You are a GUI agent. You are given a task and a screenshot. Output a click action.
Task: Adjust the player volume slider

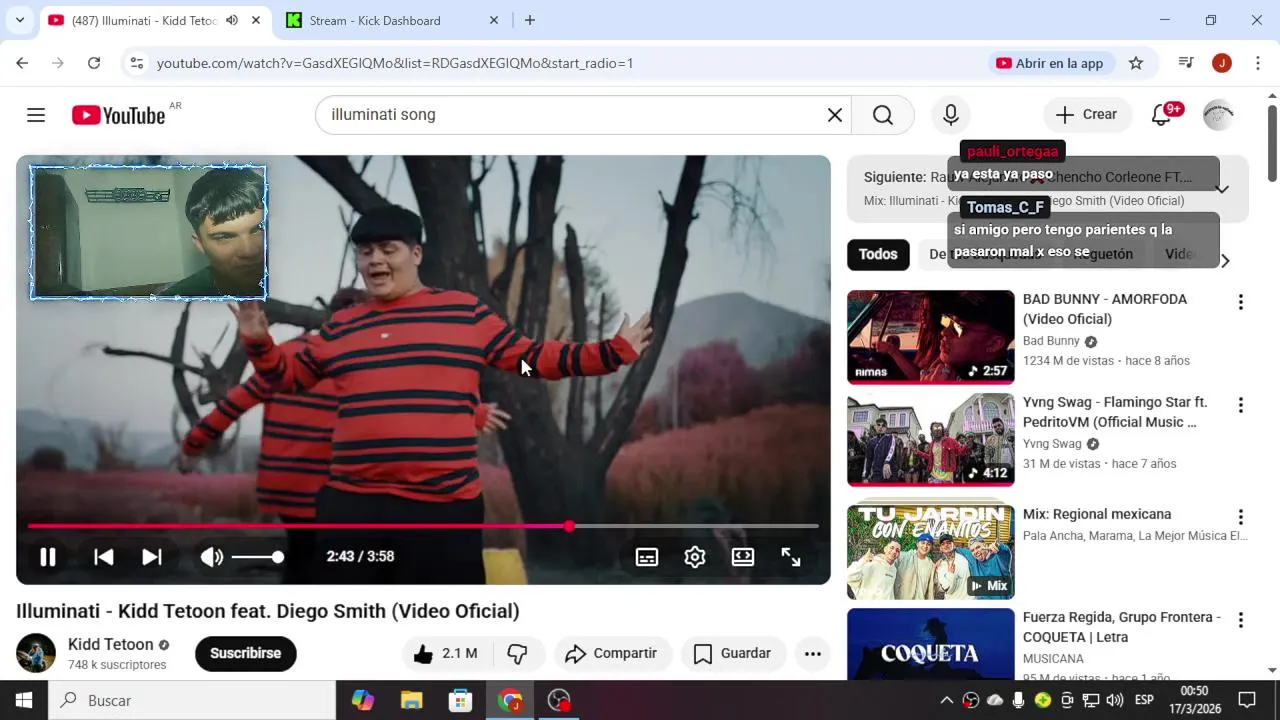pos(257,557)
